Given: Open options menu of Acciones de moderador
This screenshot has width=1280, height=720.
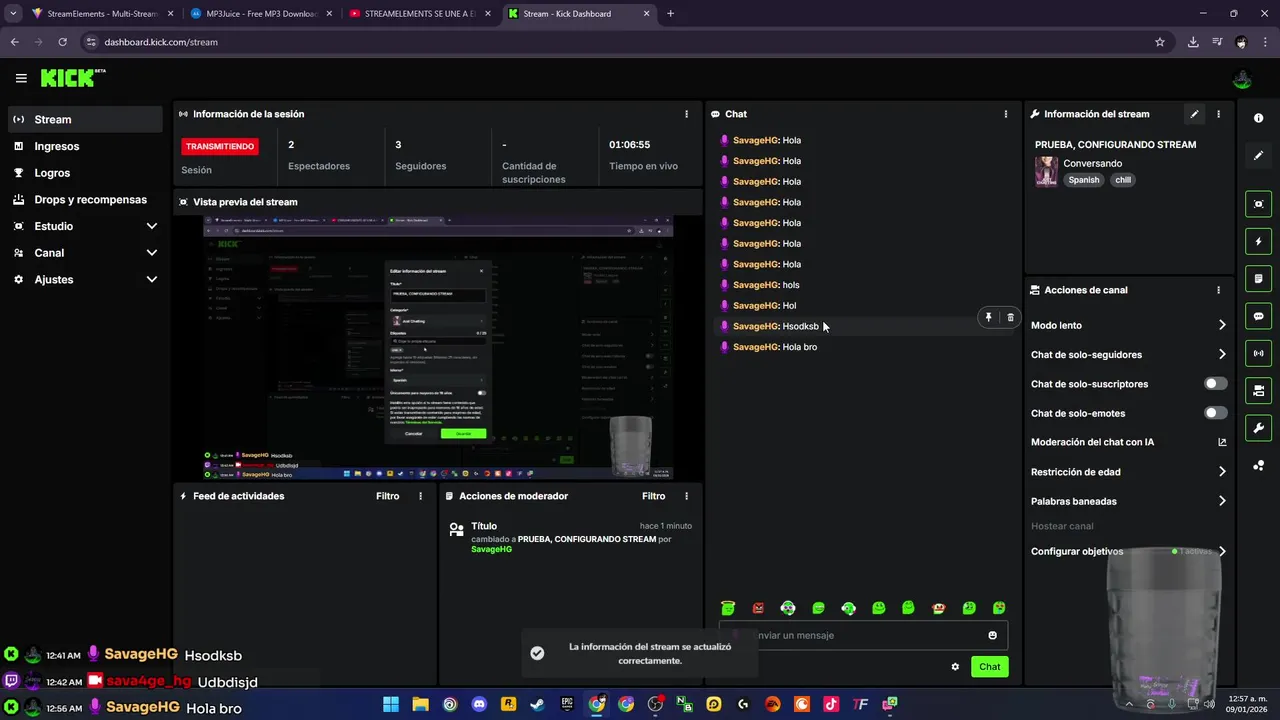Looking at the screenshot, I should click(686, 496).
